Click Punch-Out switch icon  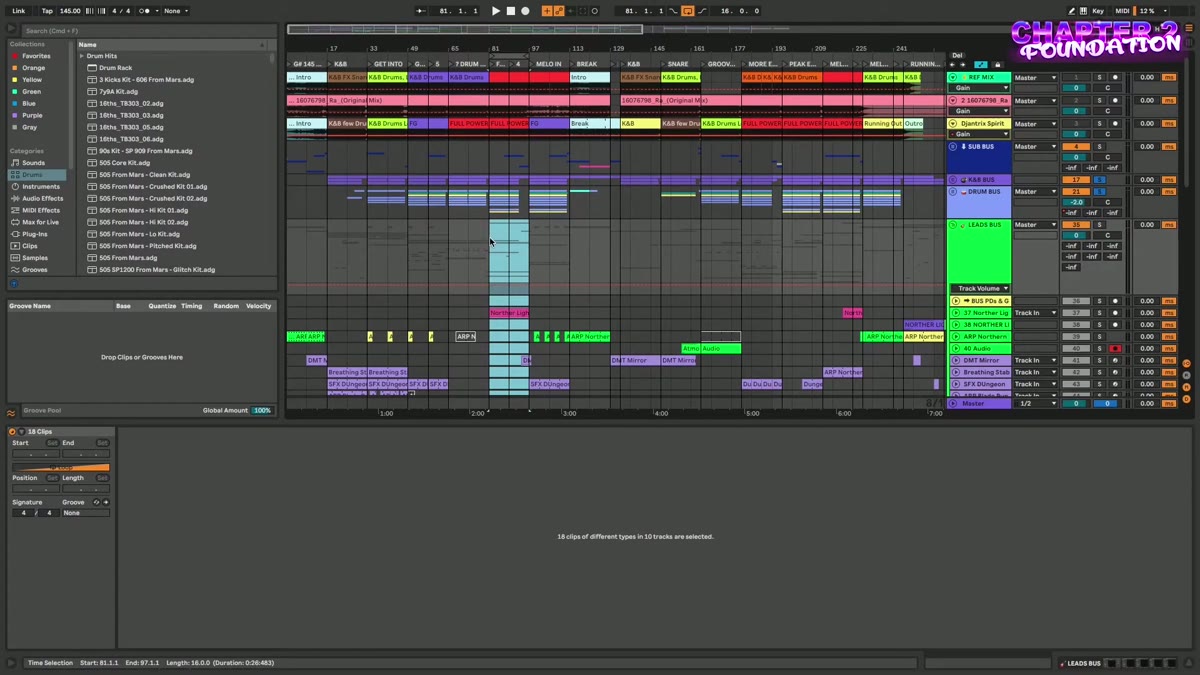(702, 11)
